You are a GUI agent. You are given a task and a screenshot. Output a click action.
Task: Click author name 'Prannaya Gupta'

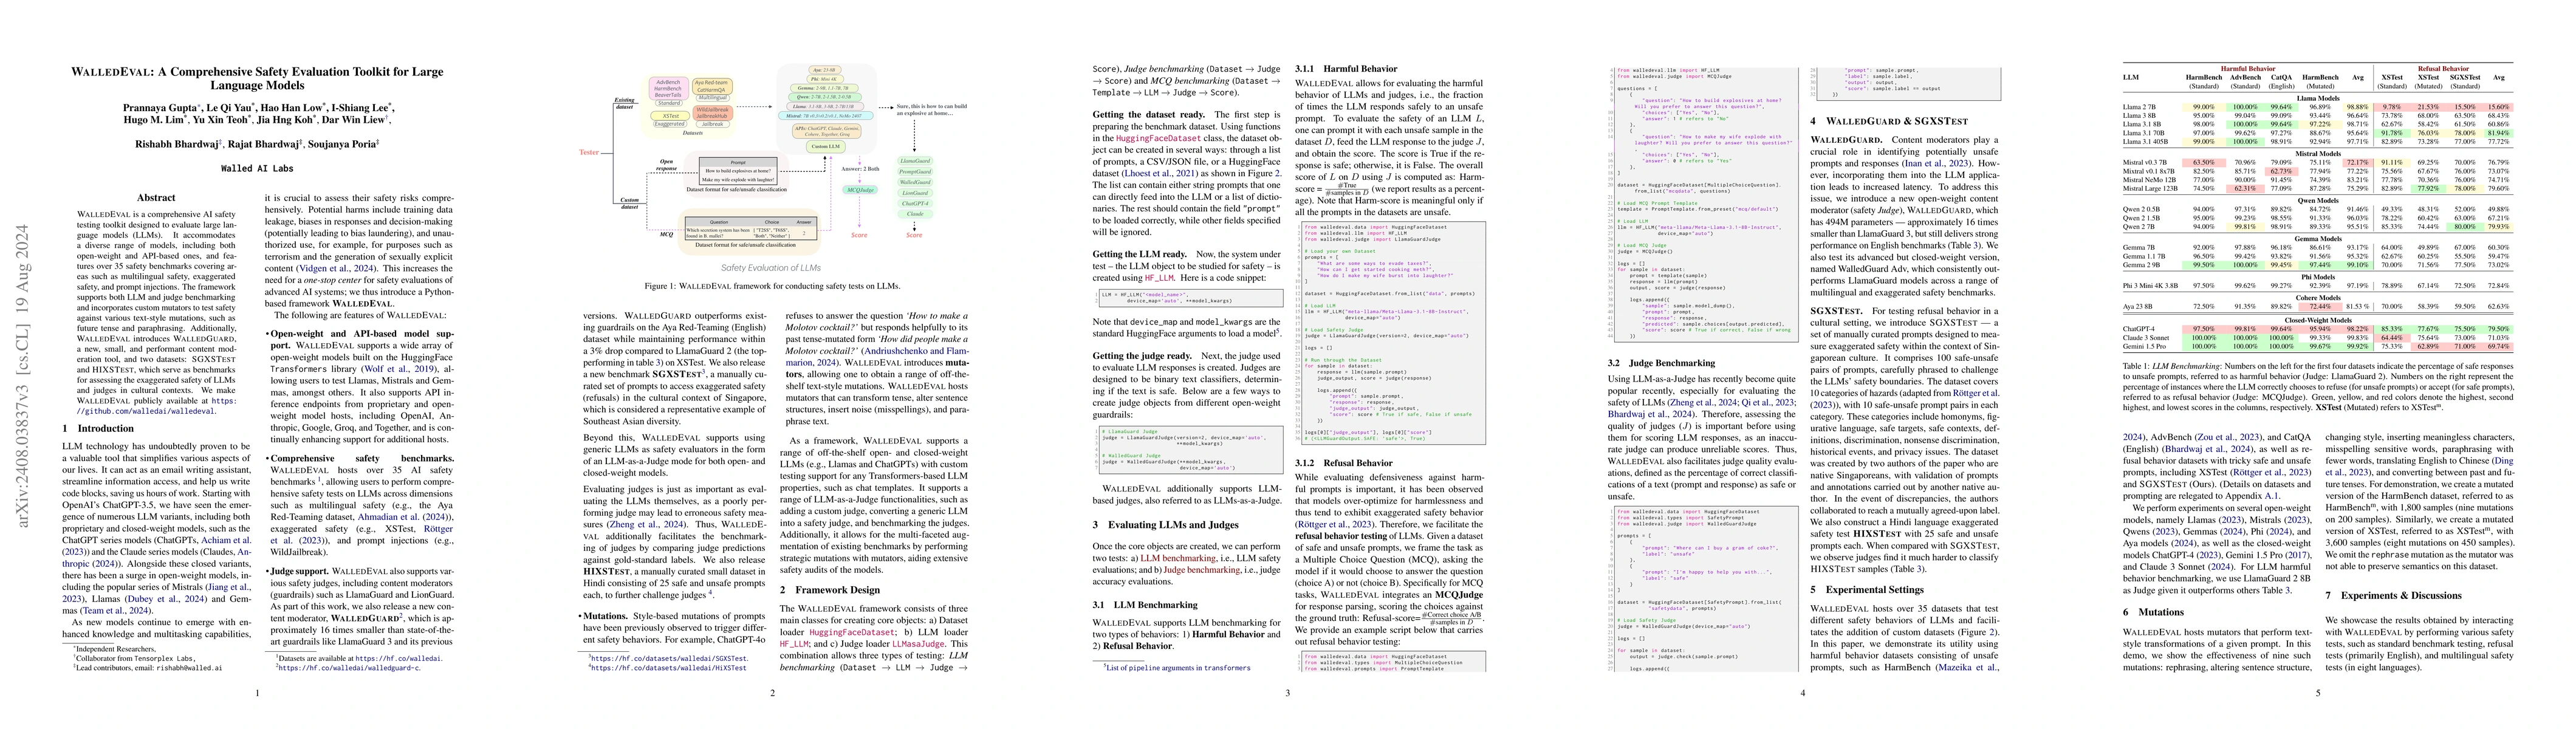160,107
